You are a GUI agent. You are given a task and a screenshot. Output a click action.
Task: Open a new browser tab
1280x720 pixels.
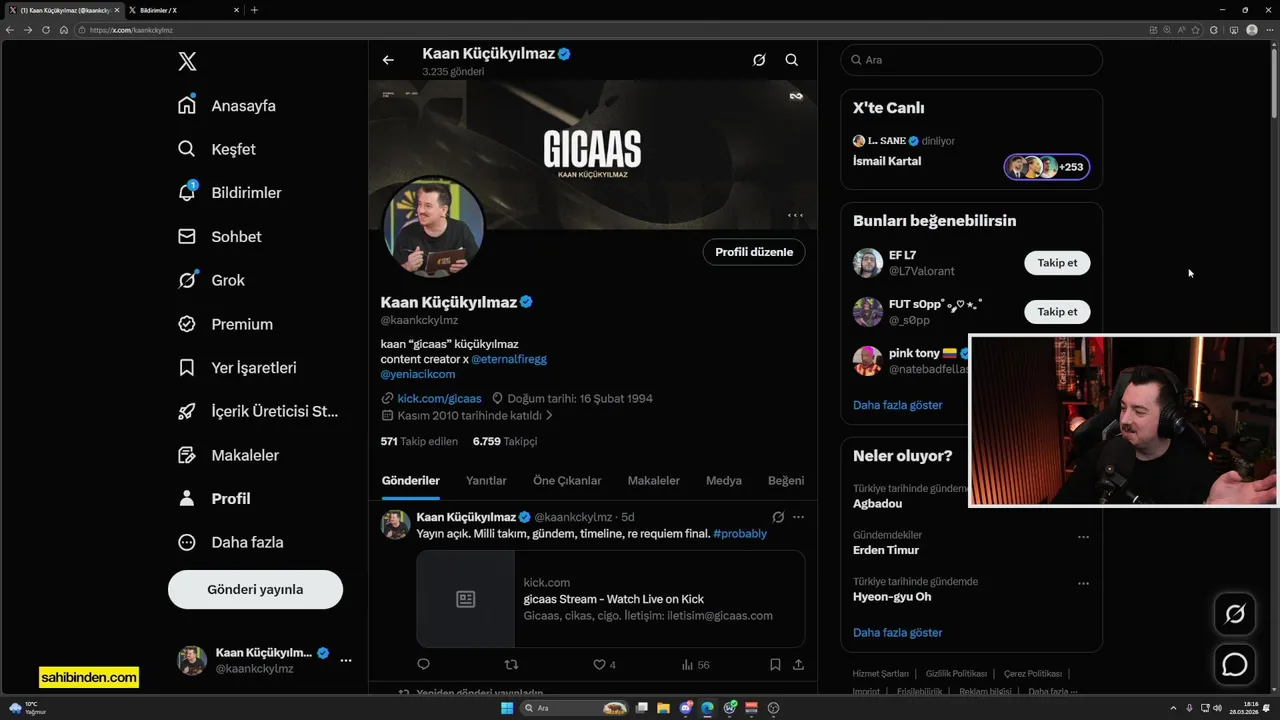[x=254, y=10]
